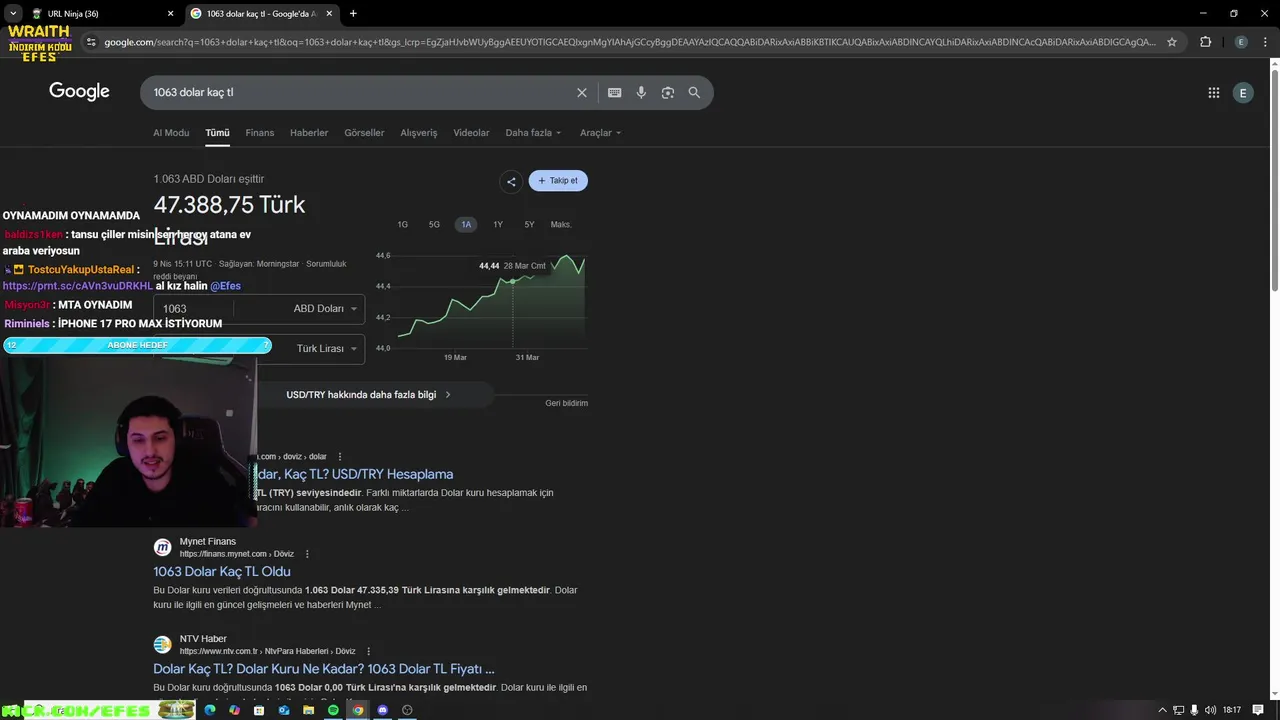The image size is (1280, 720).
Task: Open OBS Studio from taskbar
Action: pyautogui.click(x=407, y=710)
